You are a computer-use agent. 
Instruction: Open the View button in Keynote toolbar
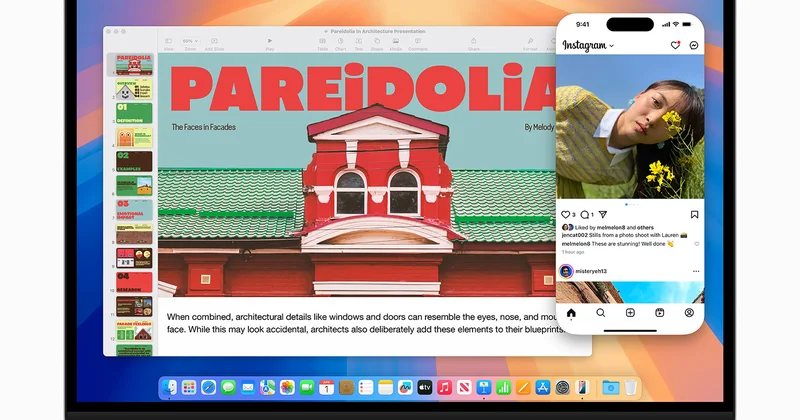pos(168,43)
